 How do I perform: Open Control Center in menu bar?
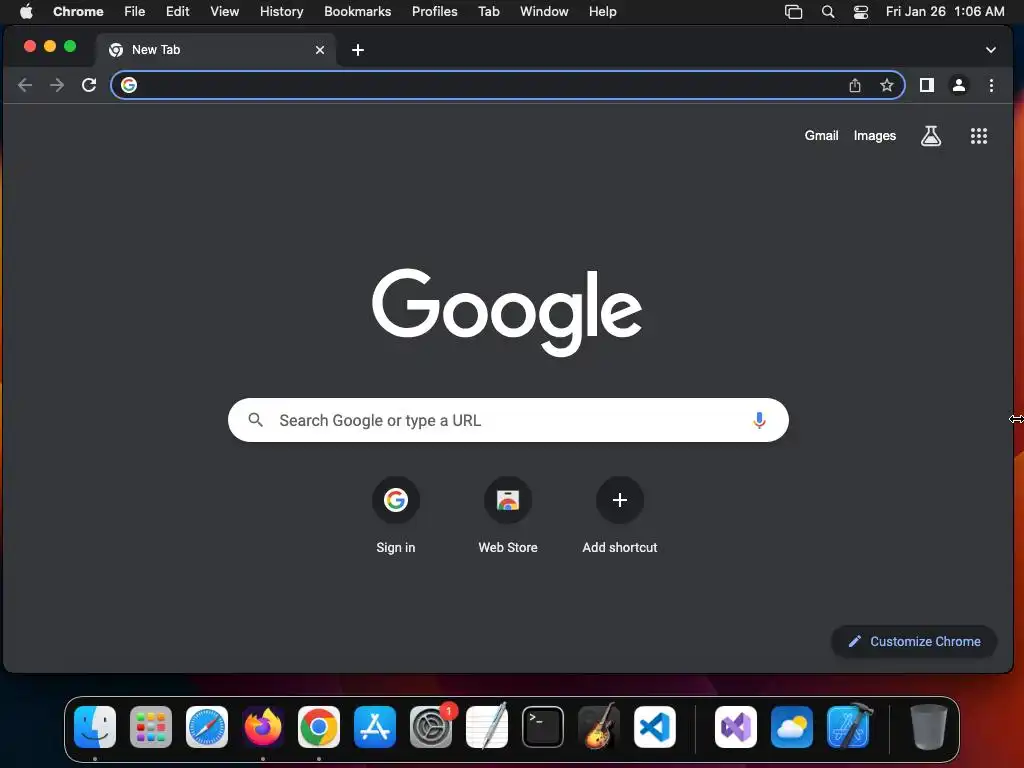pyautogui.click(x=861, y=11)
